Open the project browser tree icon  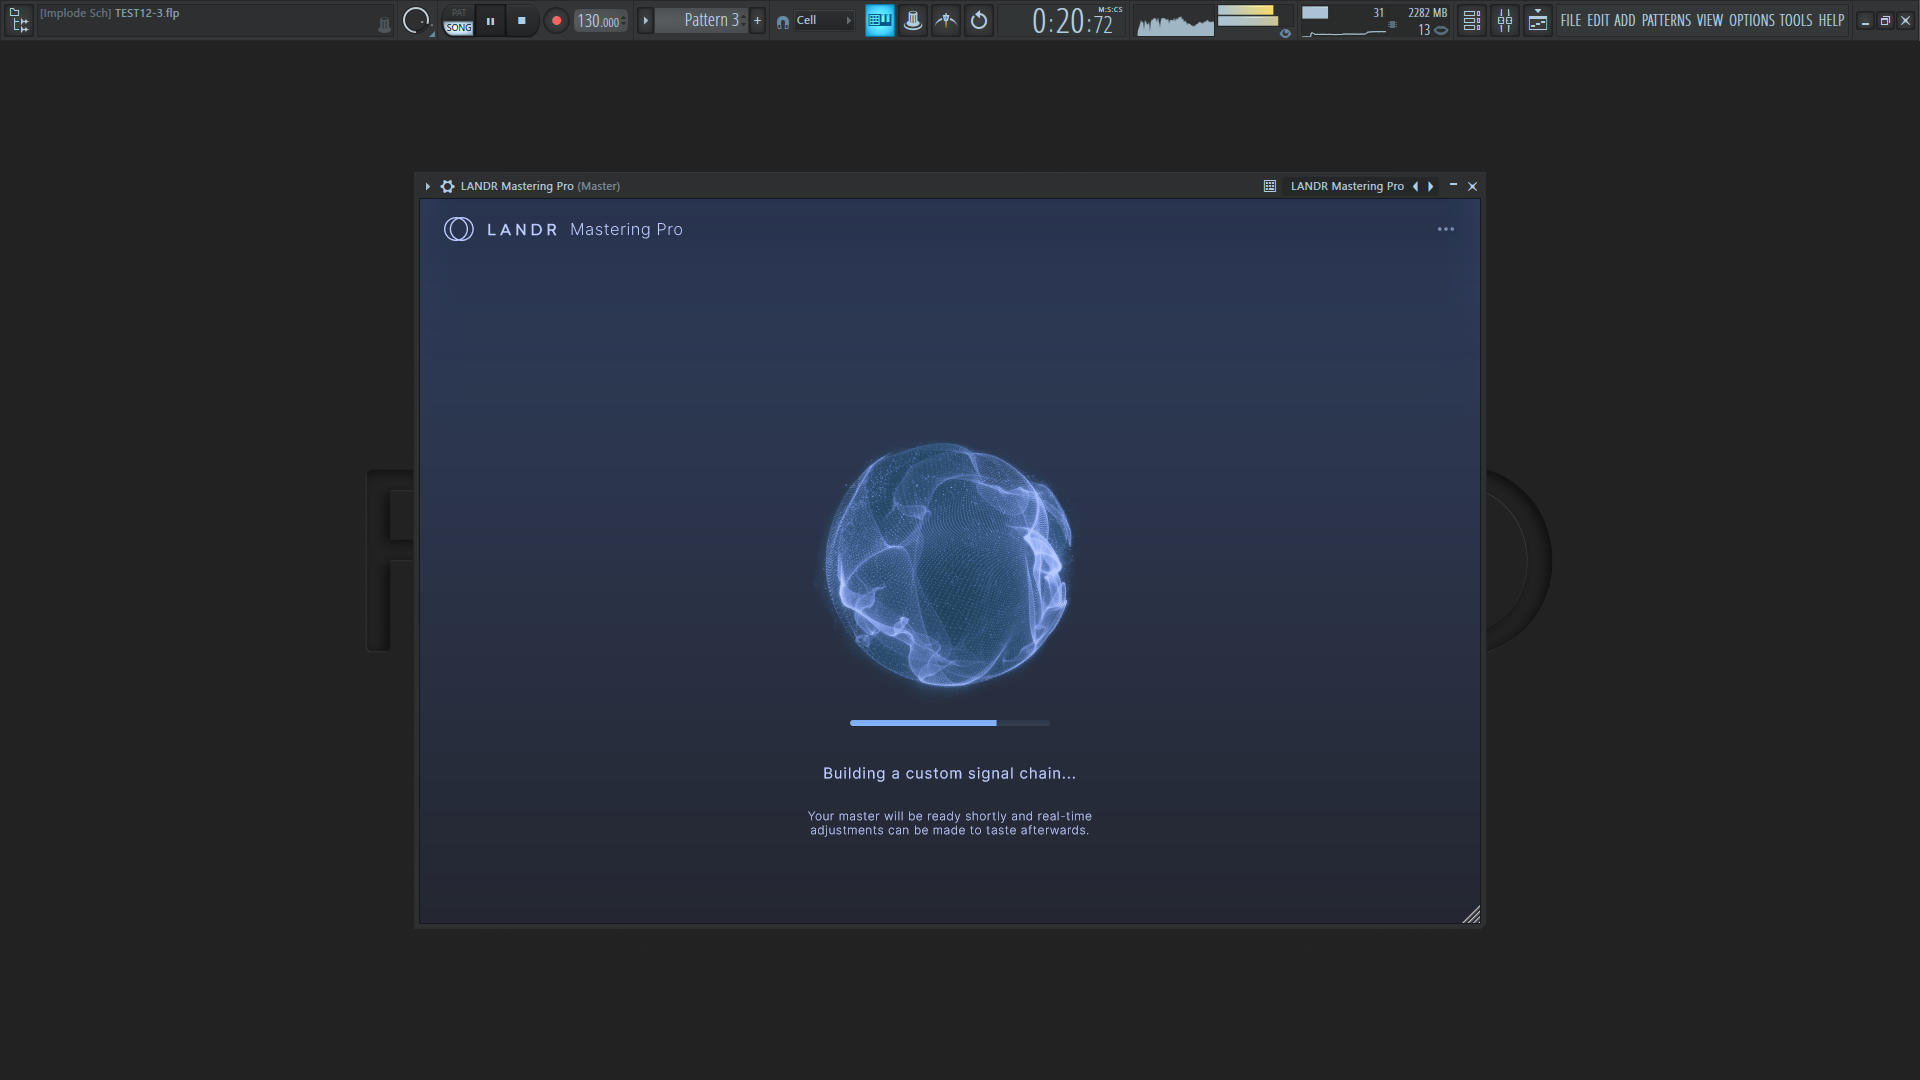pos(19,20)
